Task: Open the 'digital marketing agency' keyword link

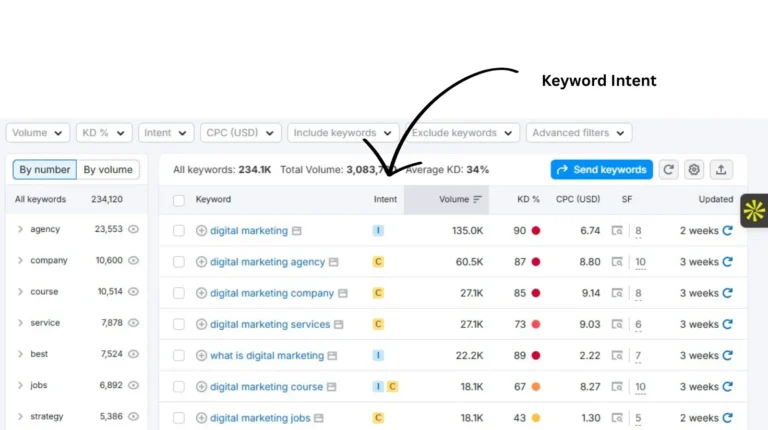Action: pos(267,262)
